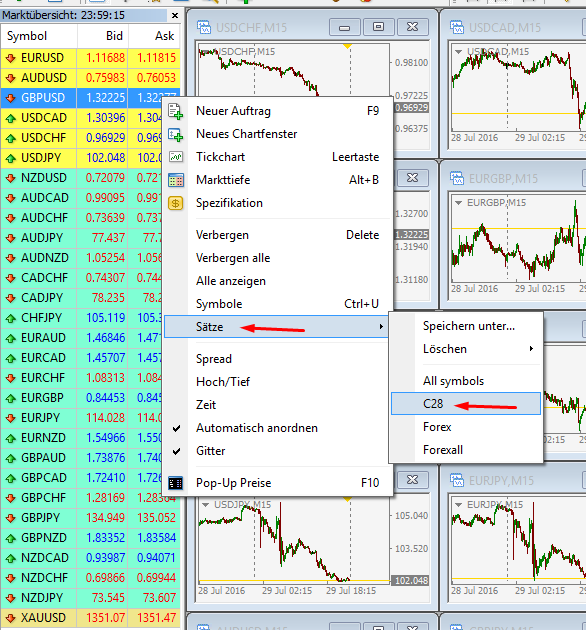This screenshot has width=586, height=630.
Task: Click the USDCHF price label 0.96929
Action: (x=412, y=108)
